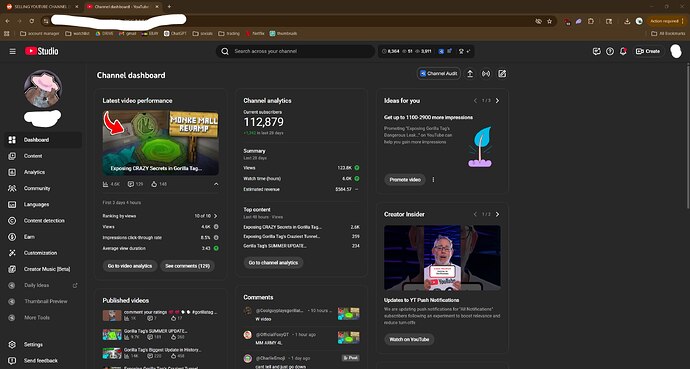Screen dimensions: 690x369
Task: Click the W video comment thumbnail
Action: tap(349, 314)
